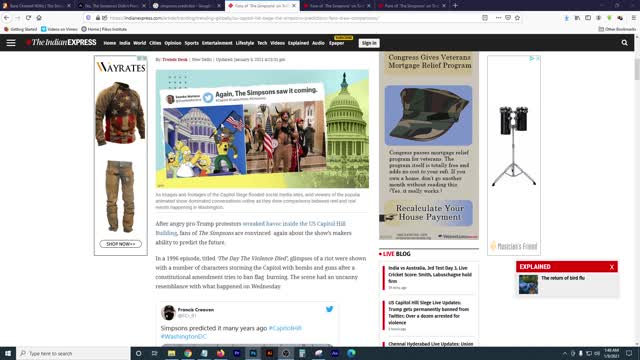
Task: Open page actions three-dots menu
Action: point(498,18)
